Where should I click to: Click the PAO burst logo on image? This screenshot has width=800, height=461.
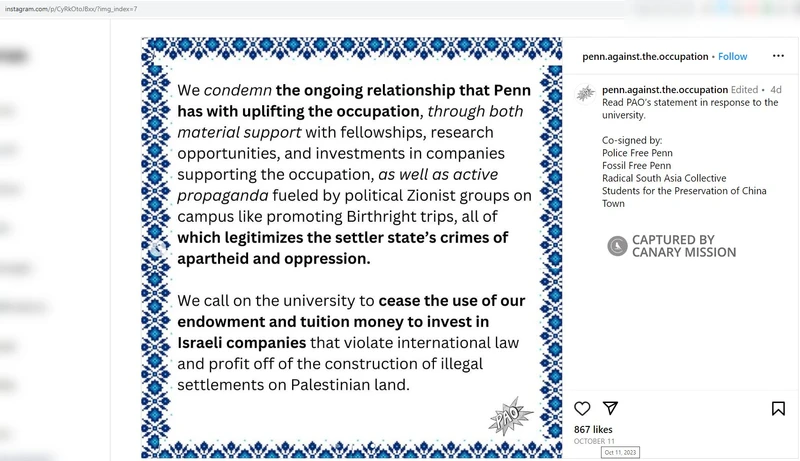tap(507, 414)
